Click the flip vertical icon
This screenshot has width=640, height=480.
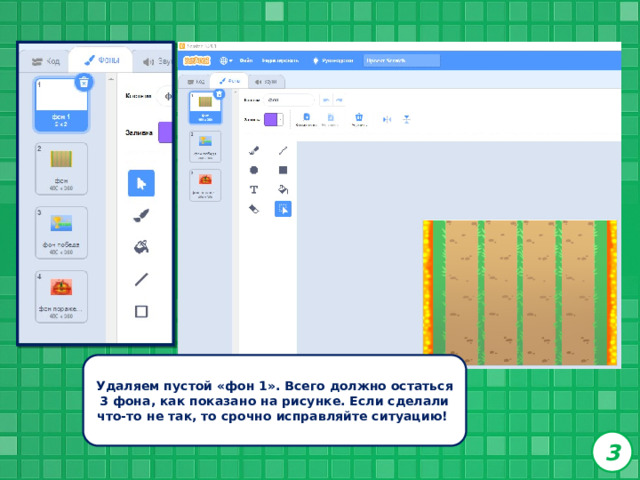[x=407, y=119]
